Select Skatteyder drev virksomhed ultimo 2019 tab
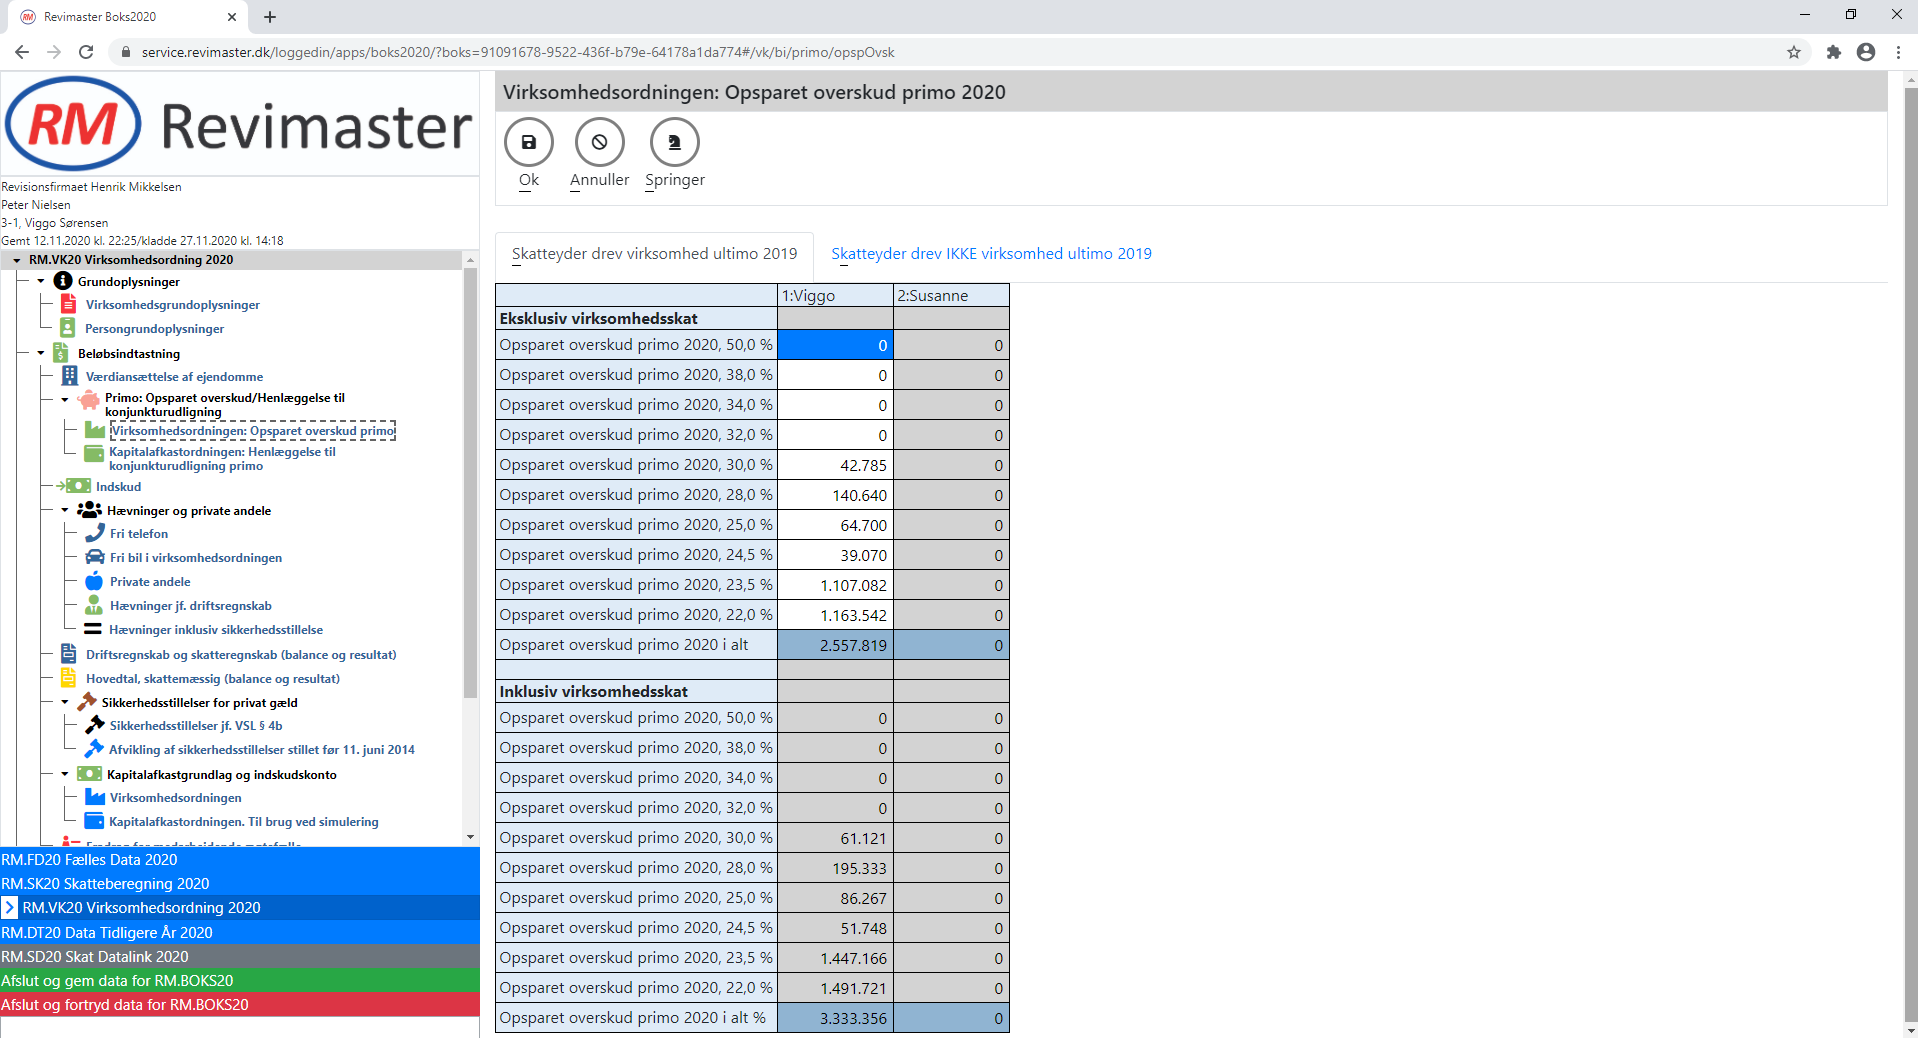Image resolution: width=1918 pixels, height=1038 pixels. [x=654, y=253]
